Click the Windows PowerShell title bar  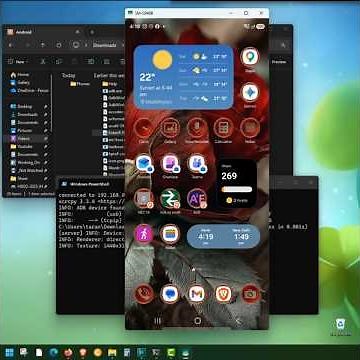point(91,184)
